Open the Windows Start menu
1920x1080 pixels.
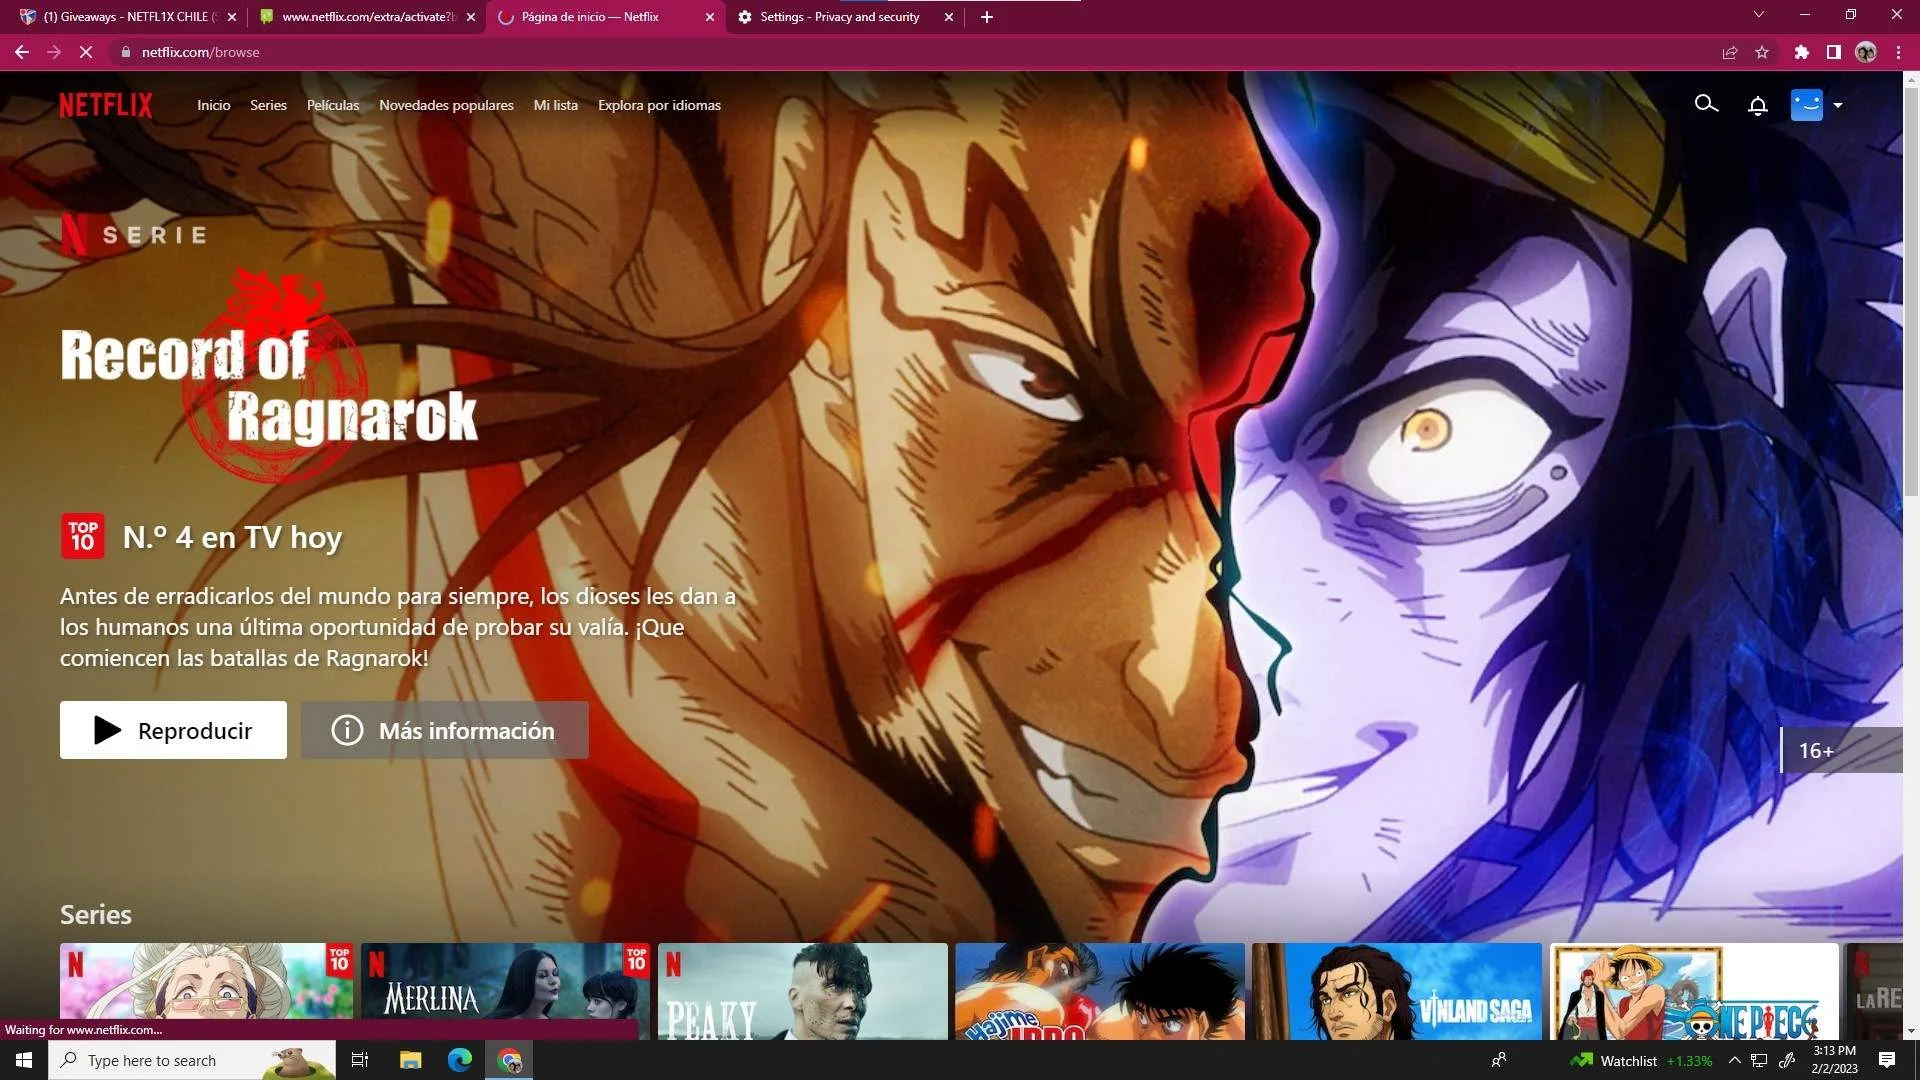pyautogui.click(x=24, y=1060)
